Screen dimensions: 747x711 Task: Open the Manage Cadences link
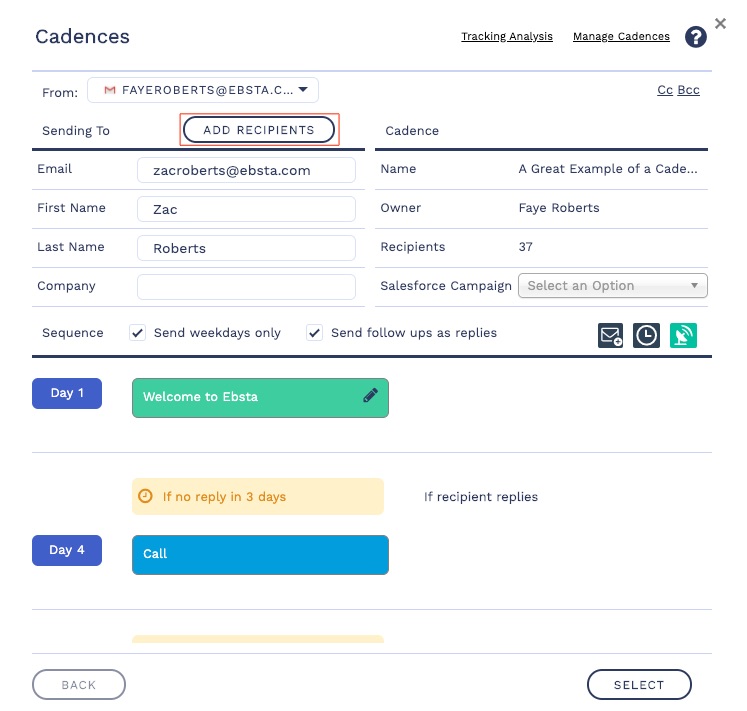coord(621,37)
